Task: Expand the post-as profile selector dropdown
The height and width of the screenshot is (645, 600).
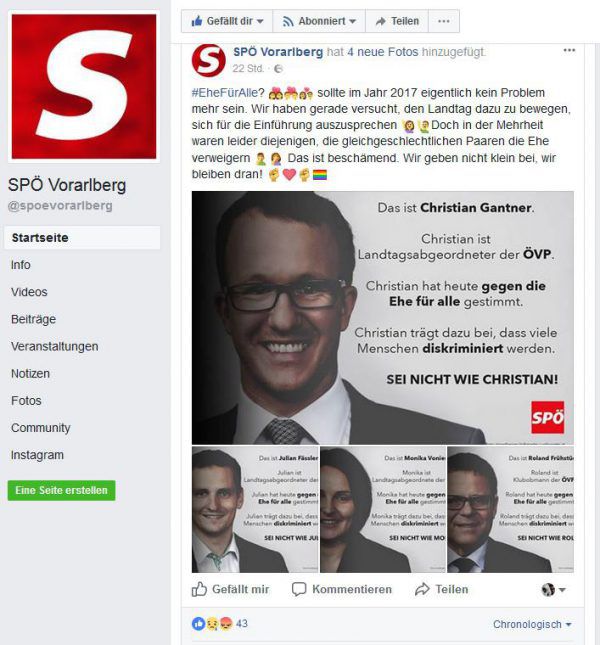Action: coord(554,590)
